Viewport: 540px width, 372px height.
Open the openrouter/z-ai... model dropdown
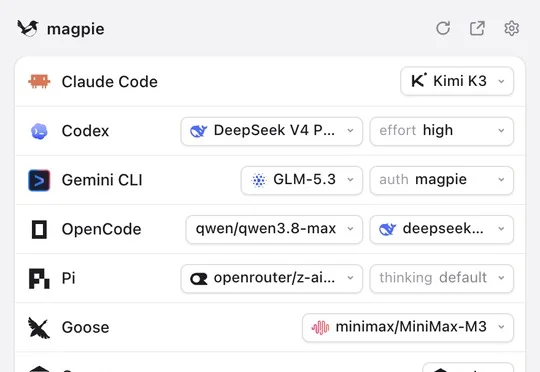click(x=272, y=278)
